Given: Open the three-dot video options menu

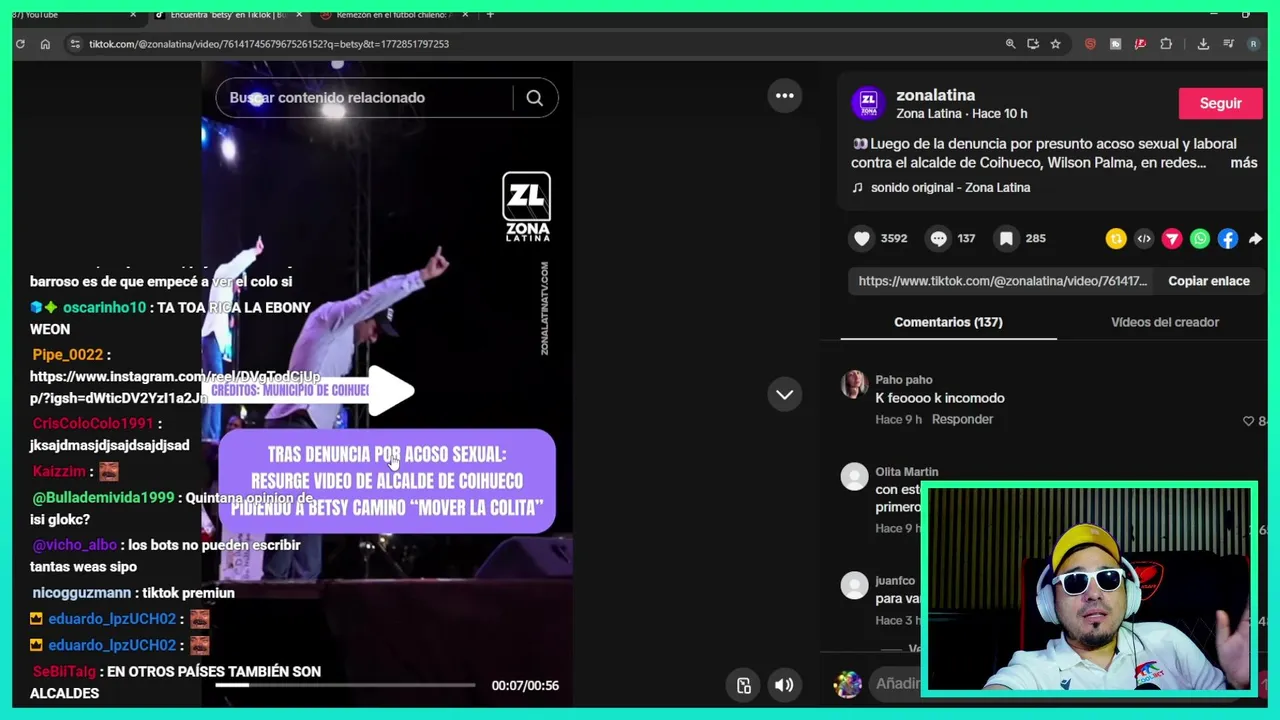Looking at the screenshot, I should tap(785, 96).
